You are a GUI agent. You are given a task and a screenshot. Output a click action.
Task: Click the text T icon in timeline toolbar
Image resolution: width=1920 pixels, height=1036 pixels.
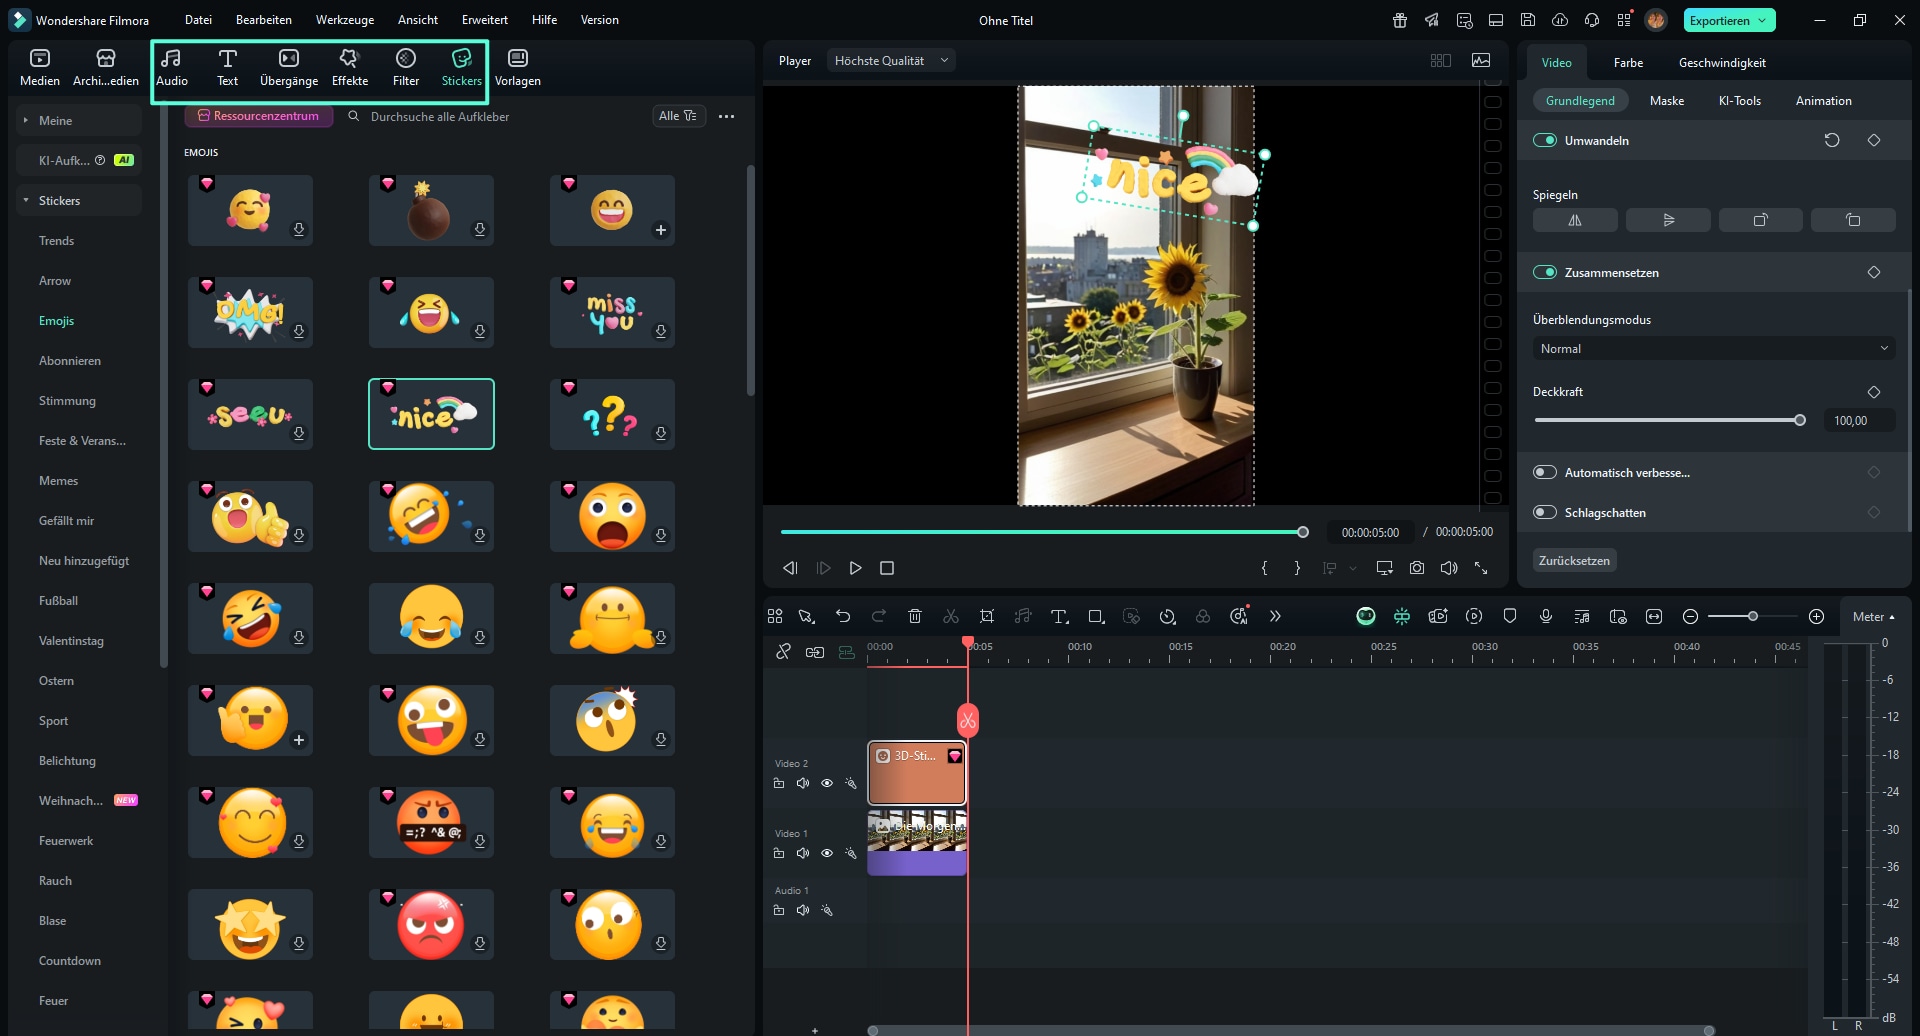pos(1059,616)
